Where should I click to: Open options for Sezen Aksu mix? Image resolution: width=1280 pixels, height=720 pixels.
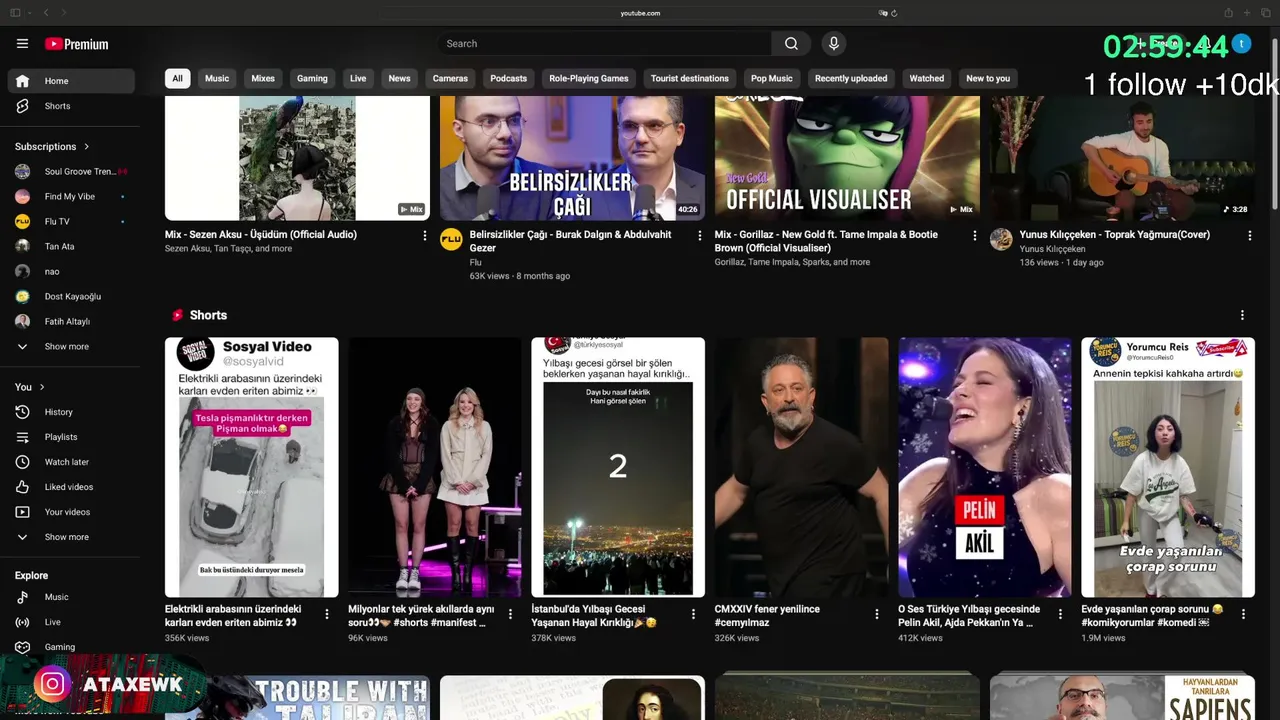point(424,236)
